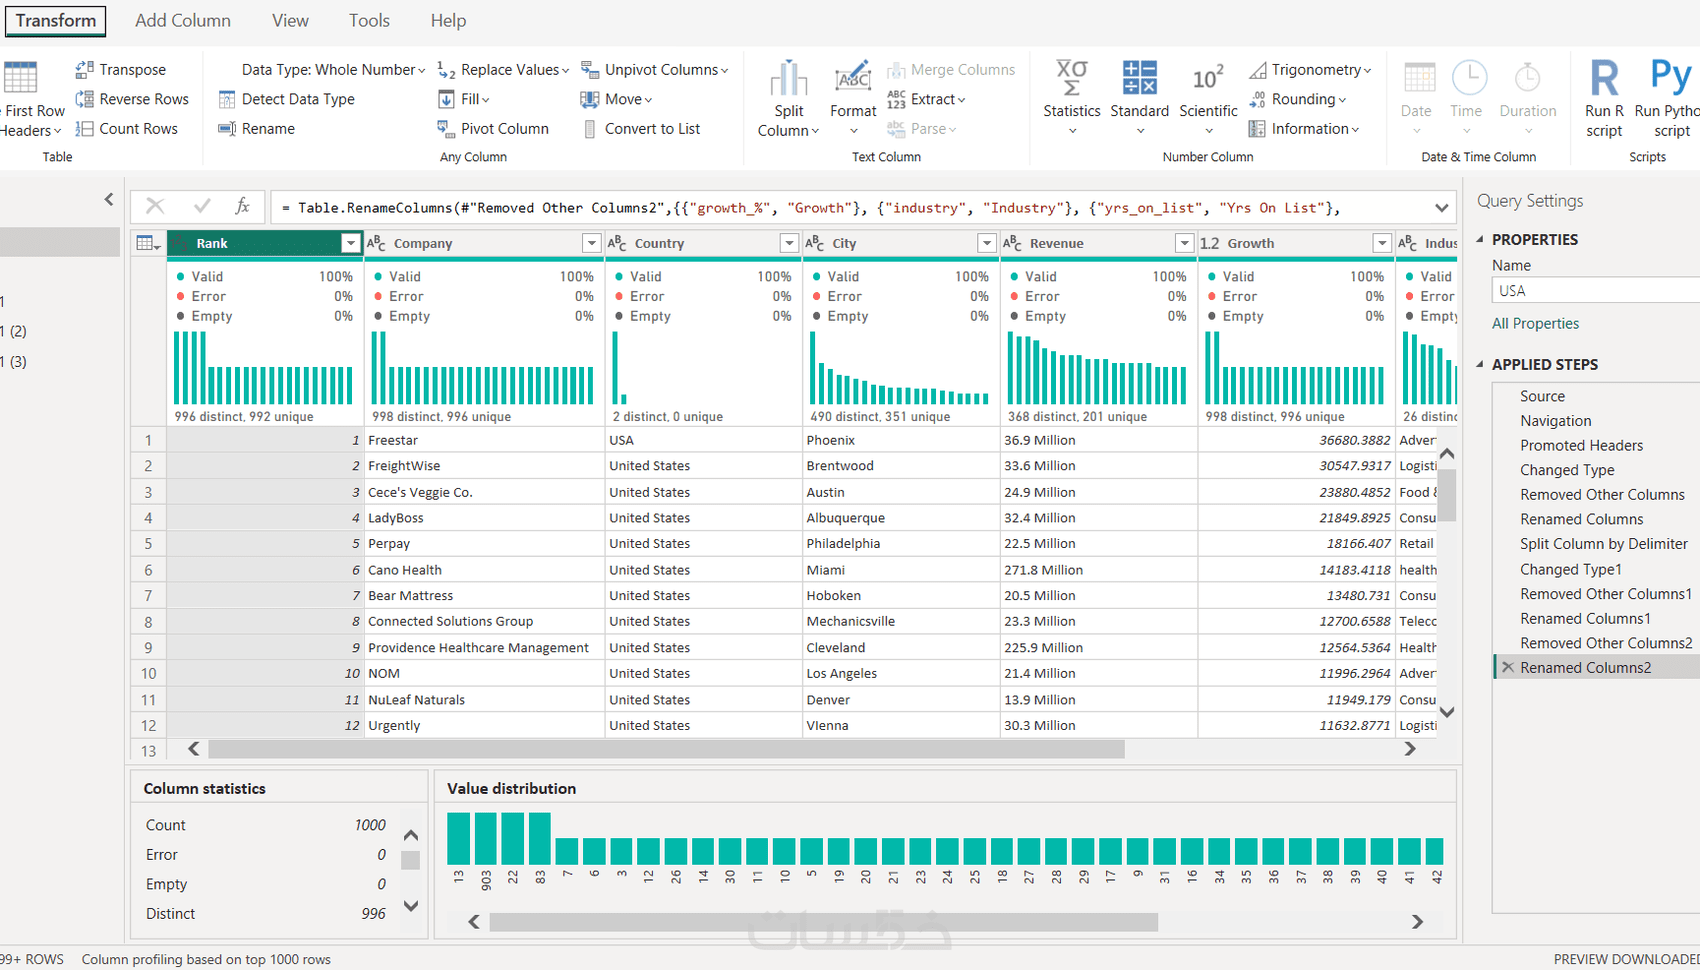Delete the Renamed Columns2 step
This screenshot has height=970, width=1700.
(1508, 667)
